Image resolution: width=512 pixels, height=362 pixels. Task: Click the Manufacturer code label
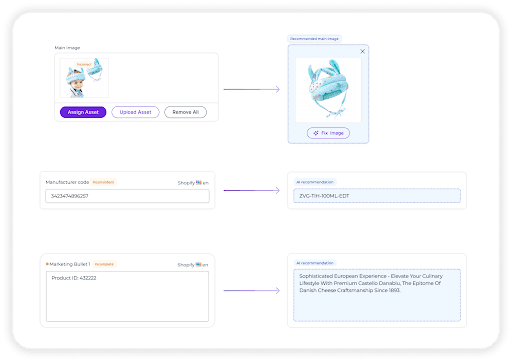pos(67,182)
